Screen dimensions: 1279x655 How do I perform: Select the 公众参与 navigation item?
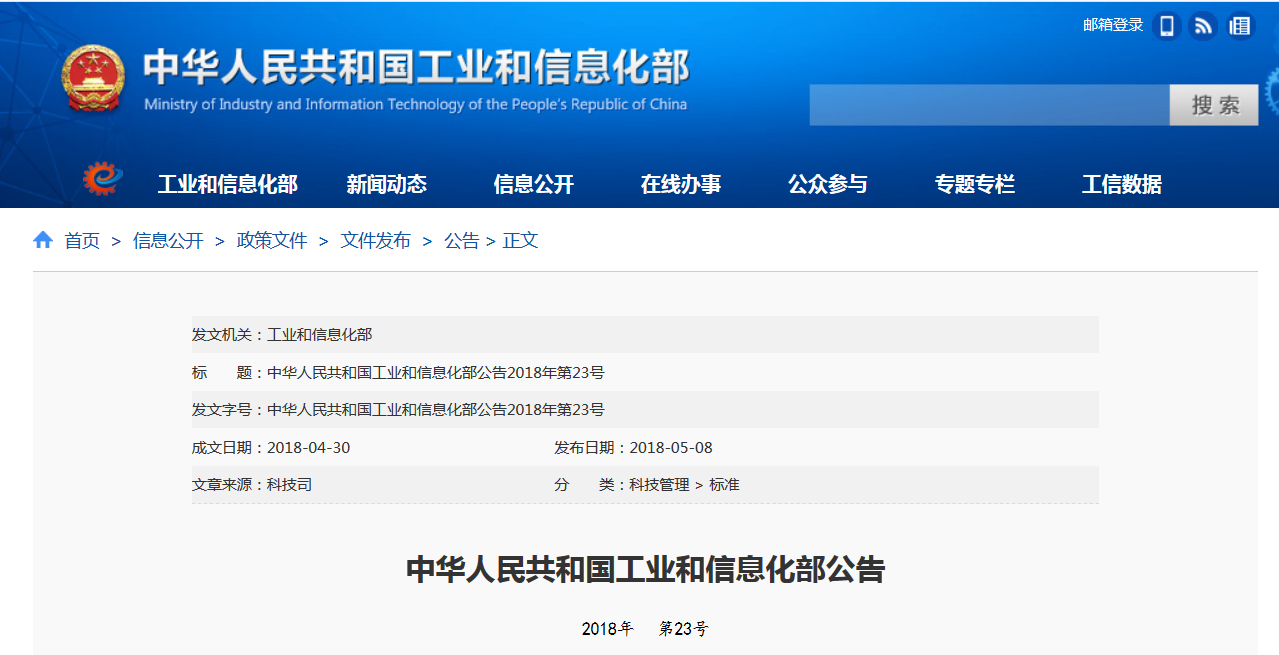point(827,184)
